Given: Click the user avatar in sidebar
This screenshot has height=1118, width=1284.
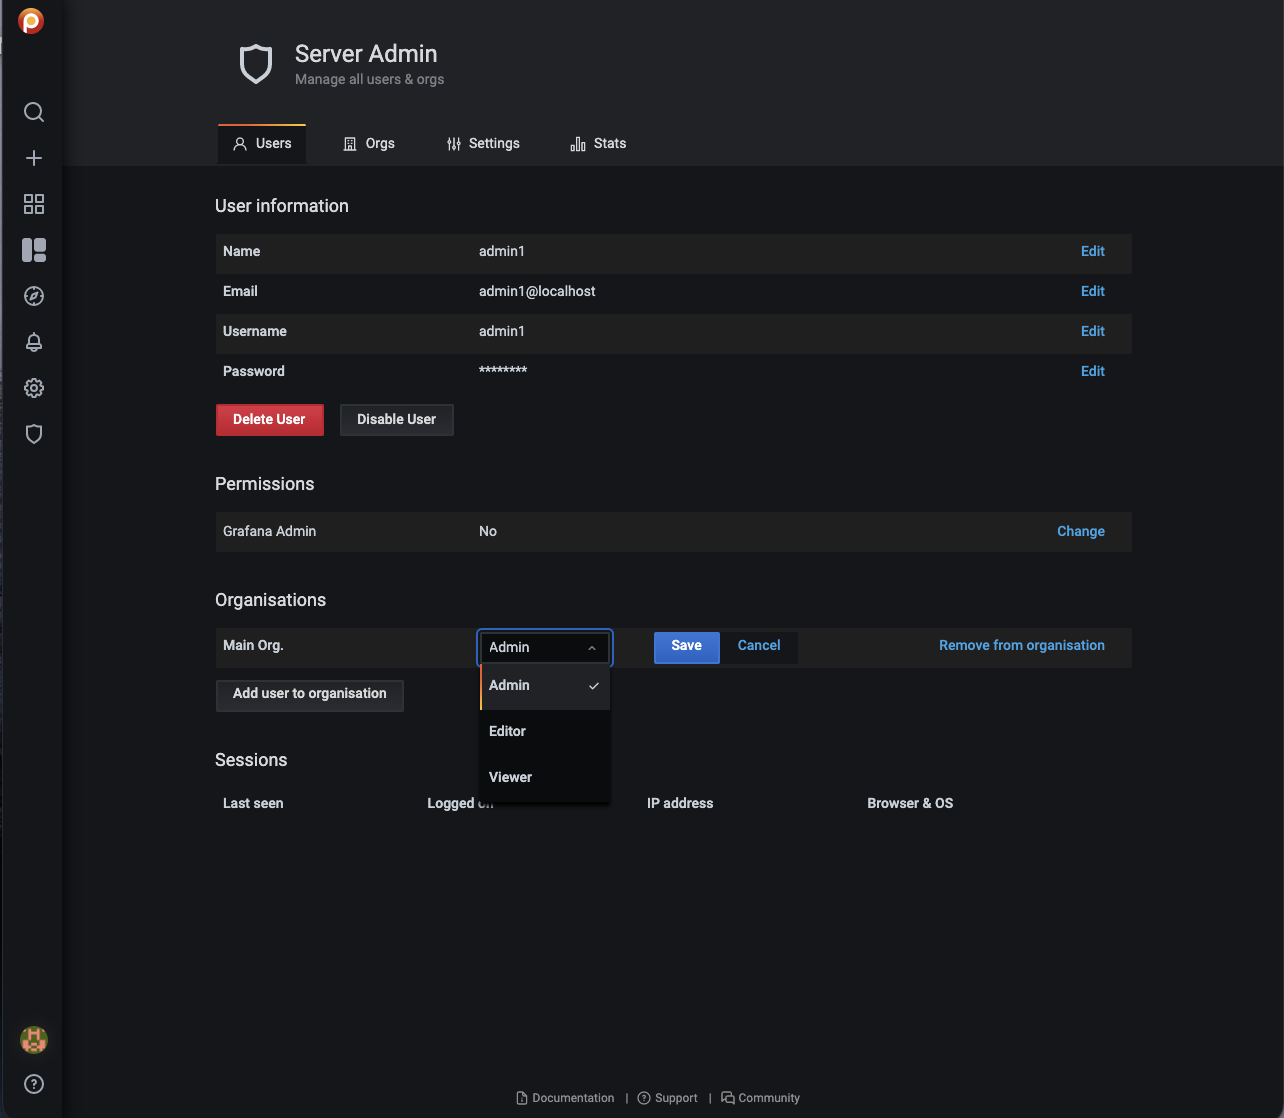Looking at the screenshot, I should [34, 1040].
